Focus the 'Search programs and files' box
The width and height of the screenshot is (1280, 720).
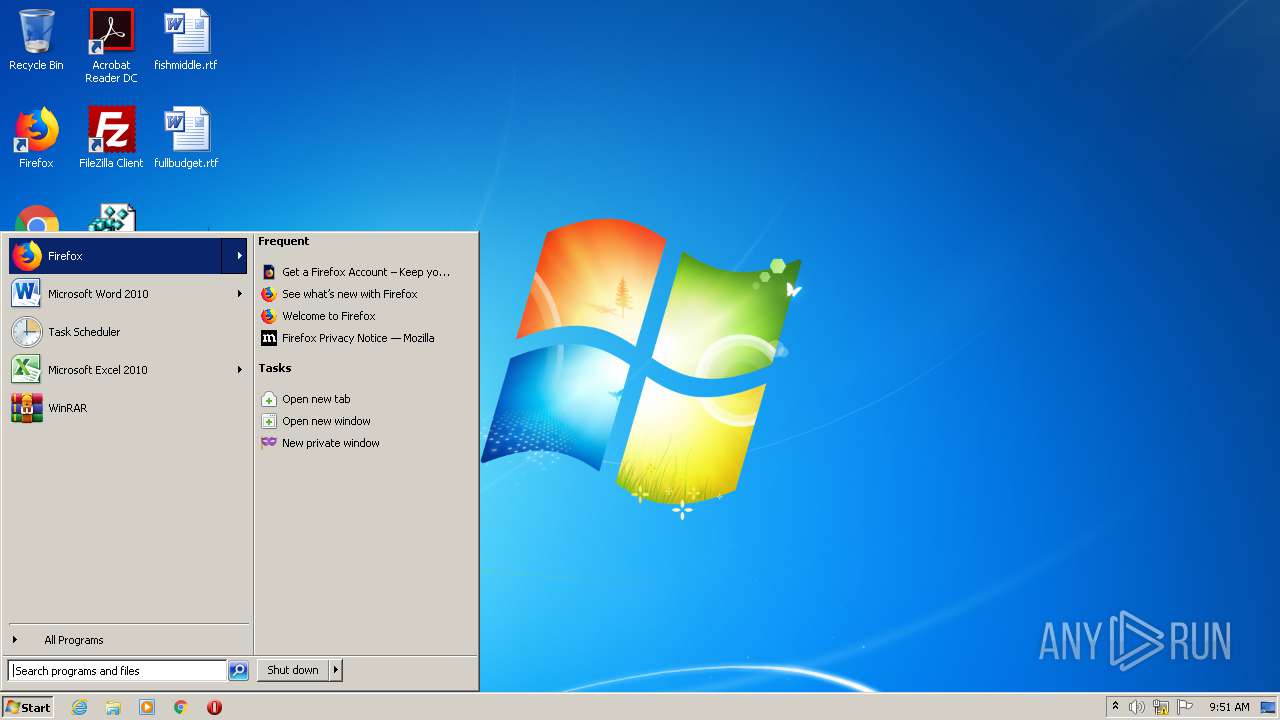click(x=117, y=671)
